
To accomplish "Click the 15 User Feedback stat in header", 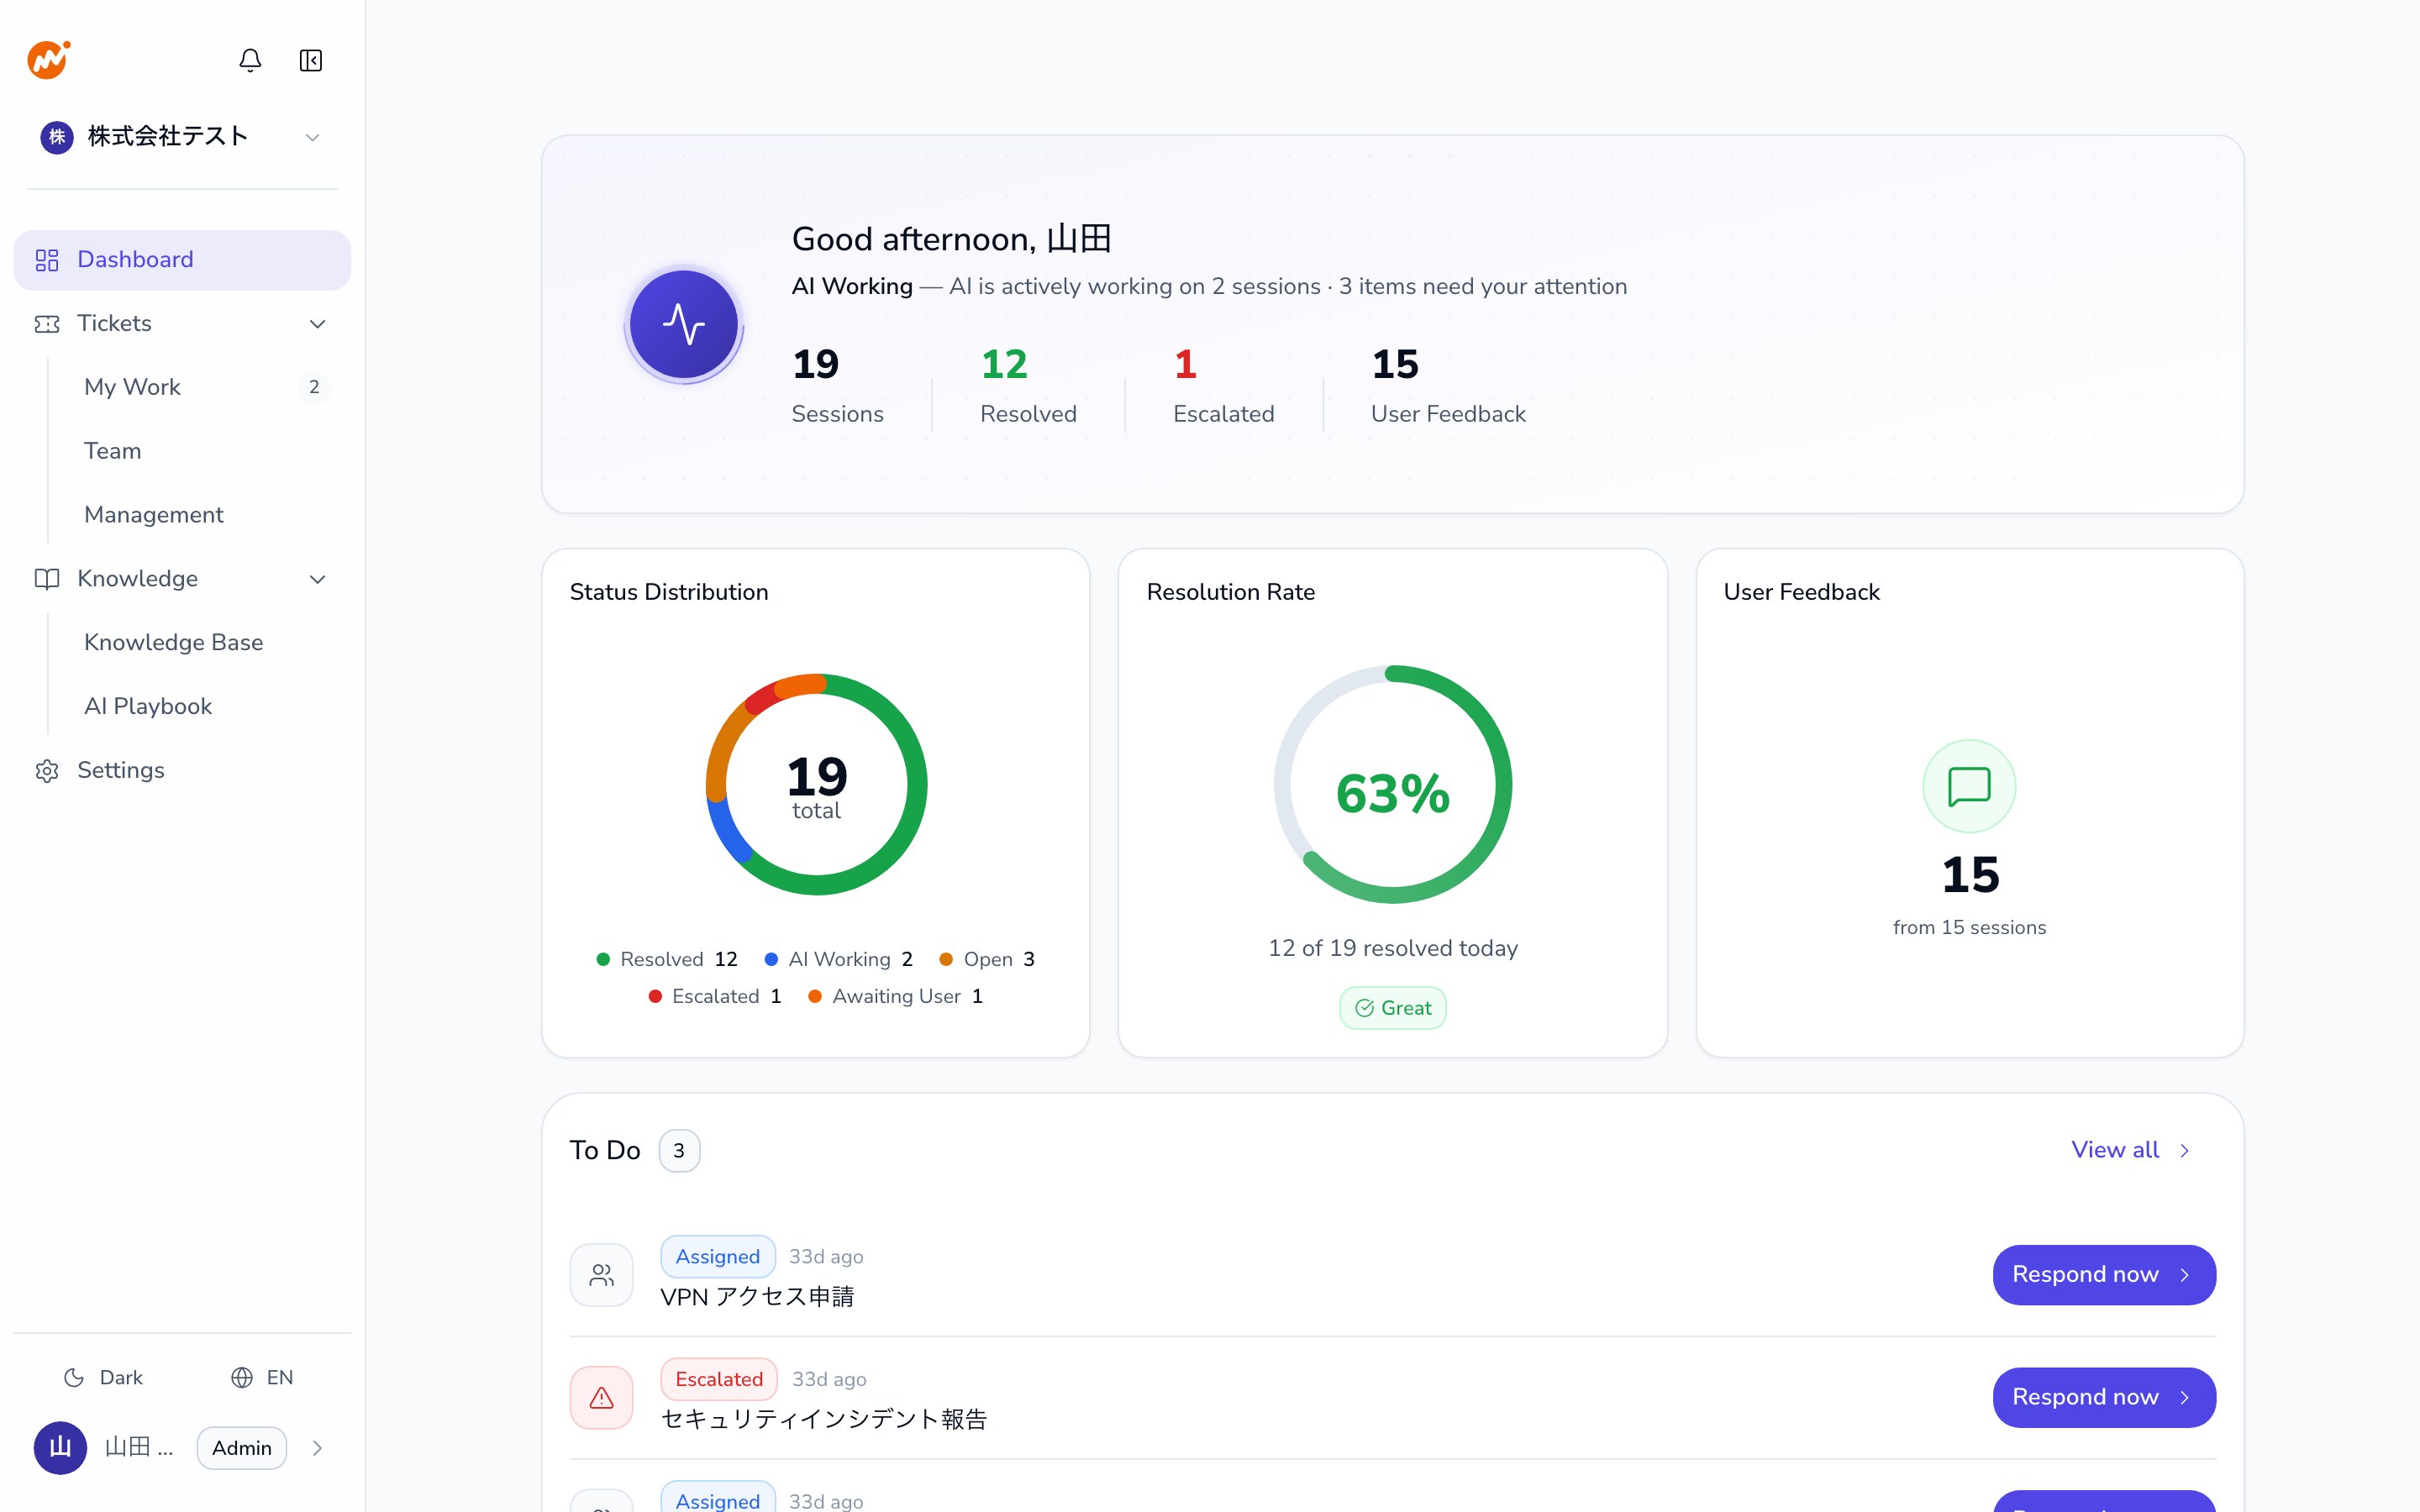I will [1448, 386].
